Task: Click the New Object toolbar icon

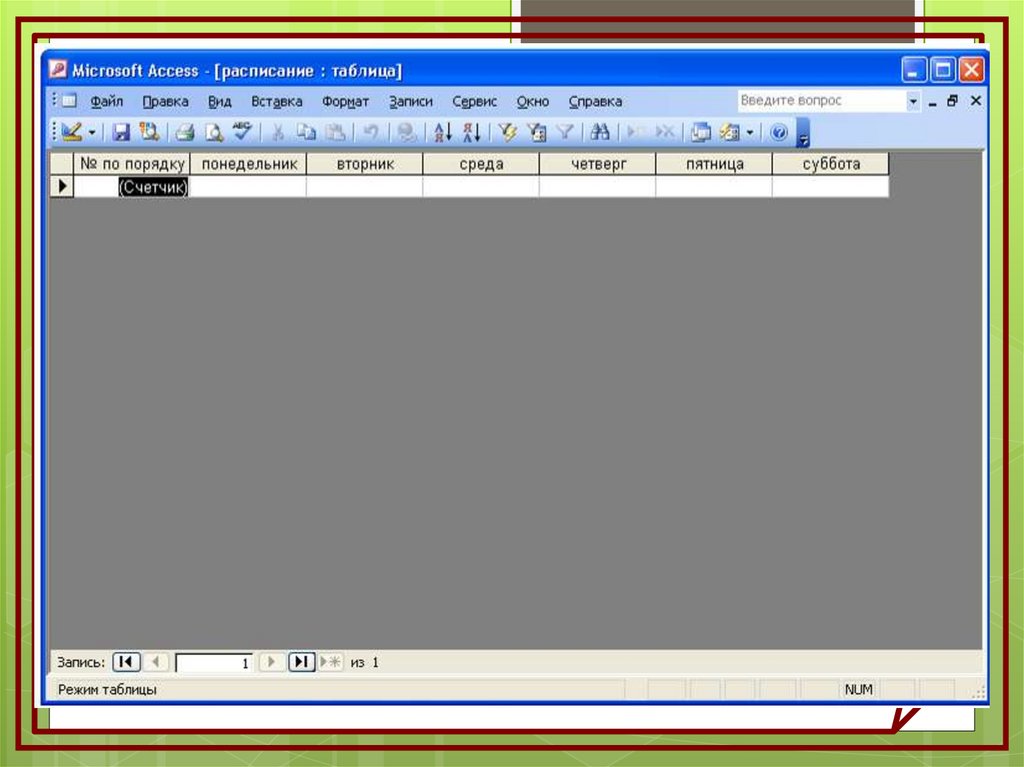Action: pyautogui.click(x=729, y=133)
